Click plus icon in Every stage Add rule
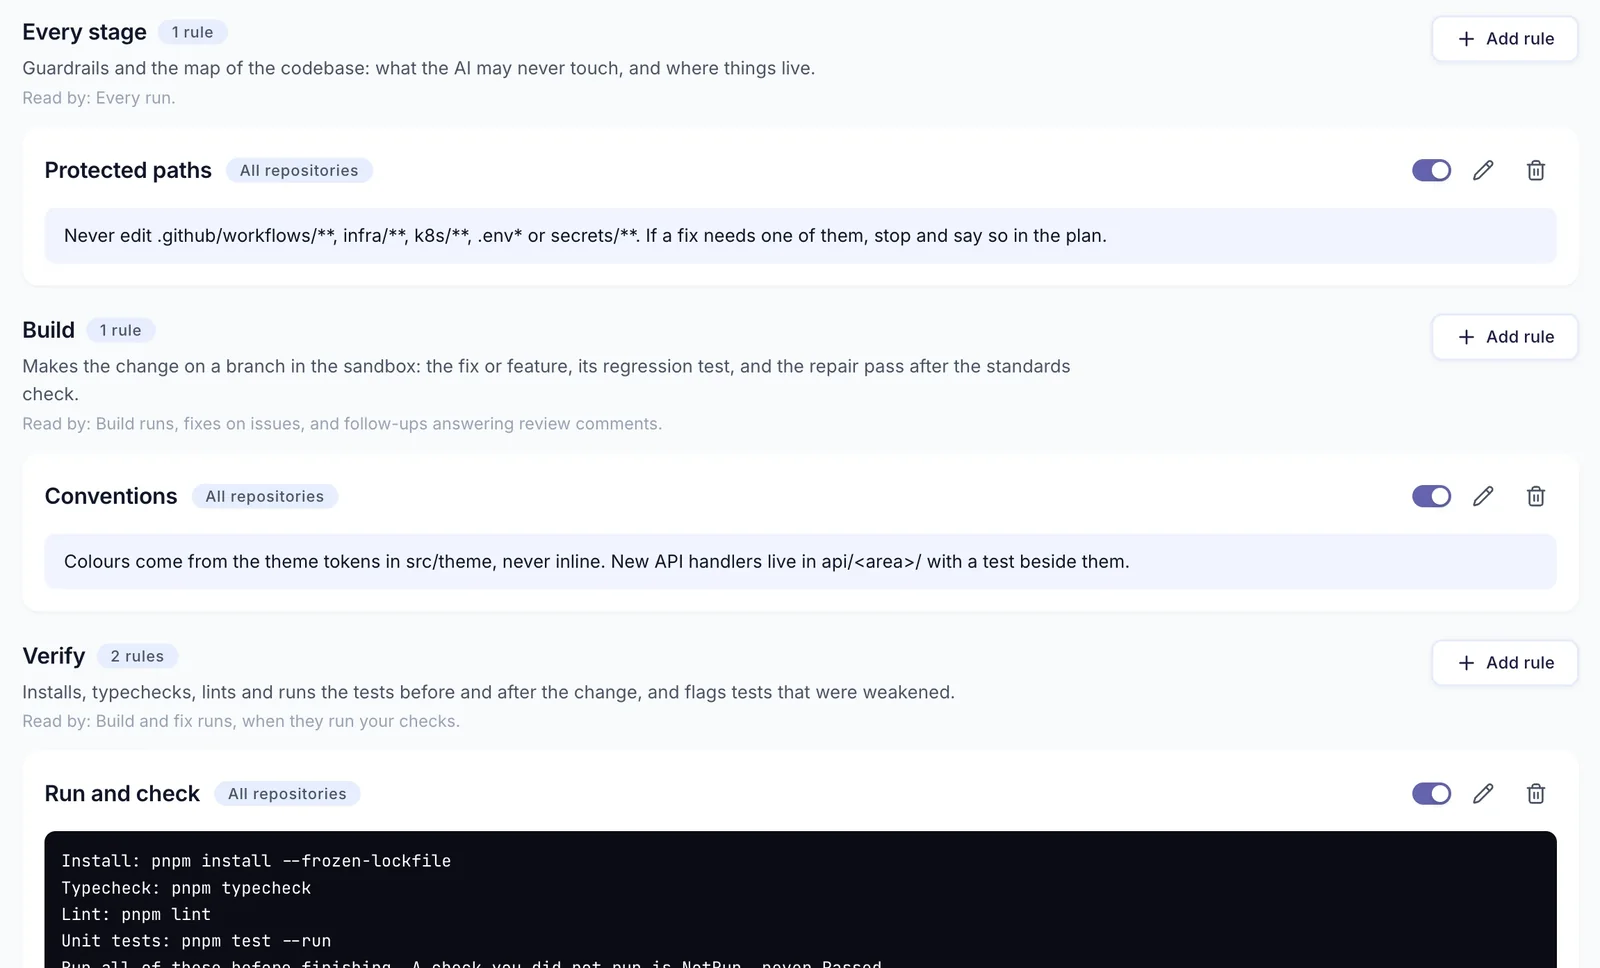Screen dimensions: 1600x968 (x=1466, y=39)
